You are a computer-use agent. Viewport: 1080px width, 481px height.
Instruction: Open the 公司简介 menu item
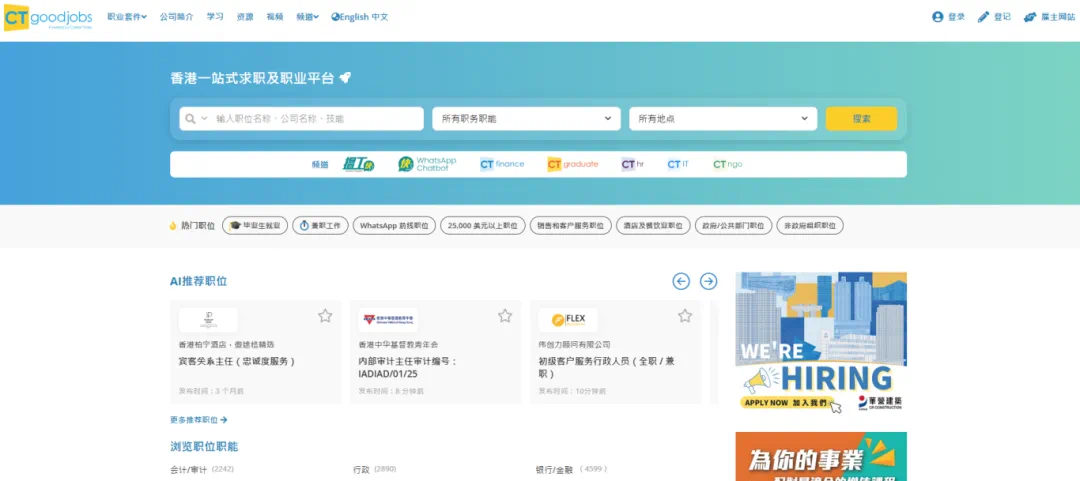coord(176,17)
